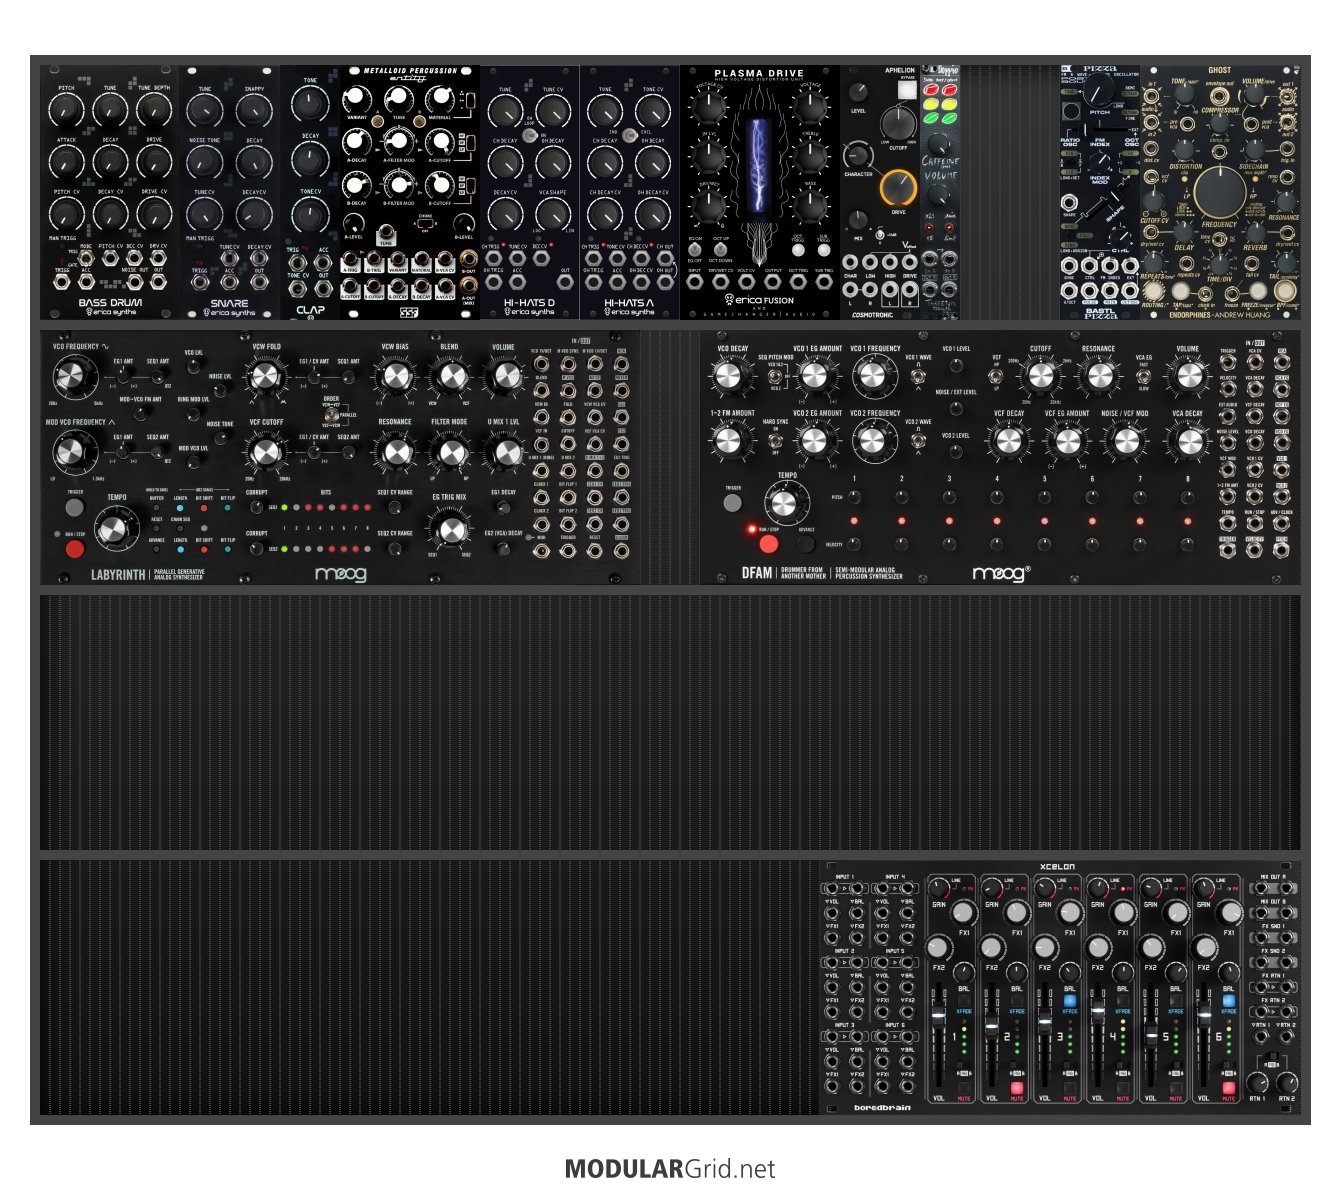
Task: Tap the grey Trigger button on DFAM
Action: pos(734,505)
